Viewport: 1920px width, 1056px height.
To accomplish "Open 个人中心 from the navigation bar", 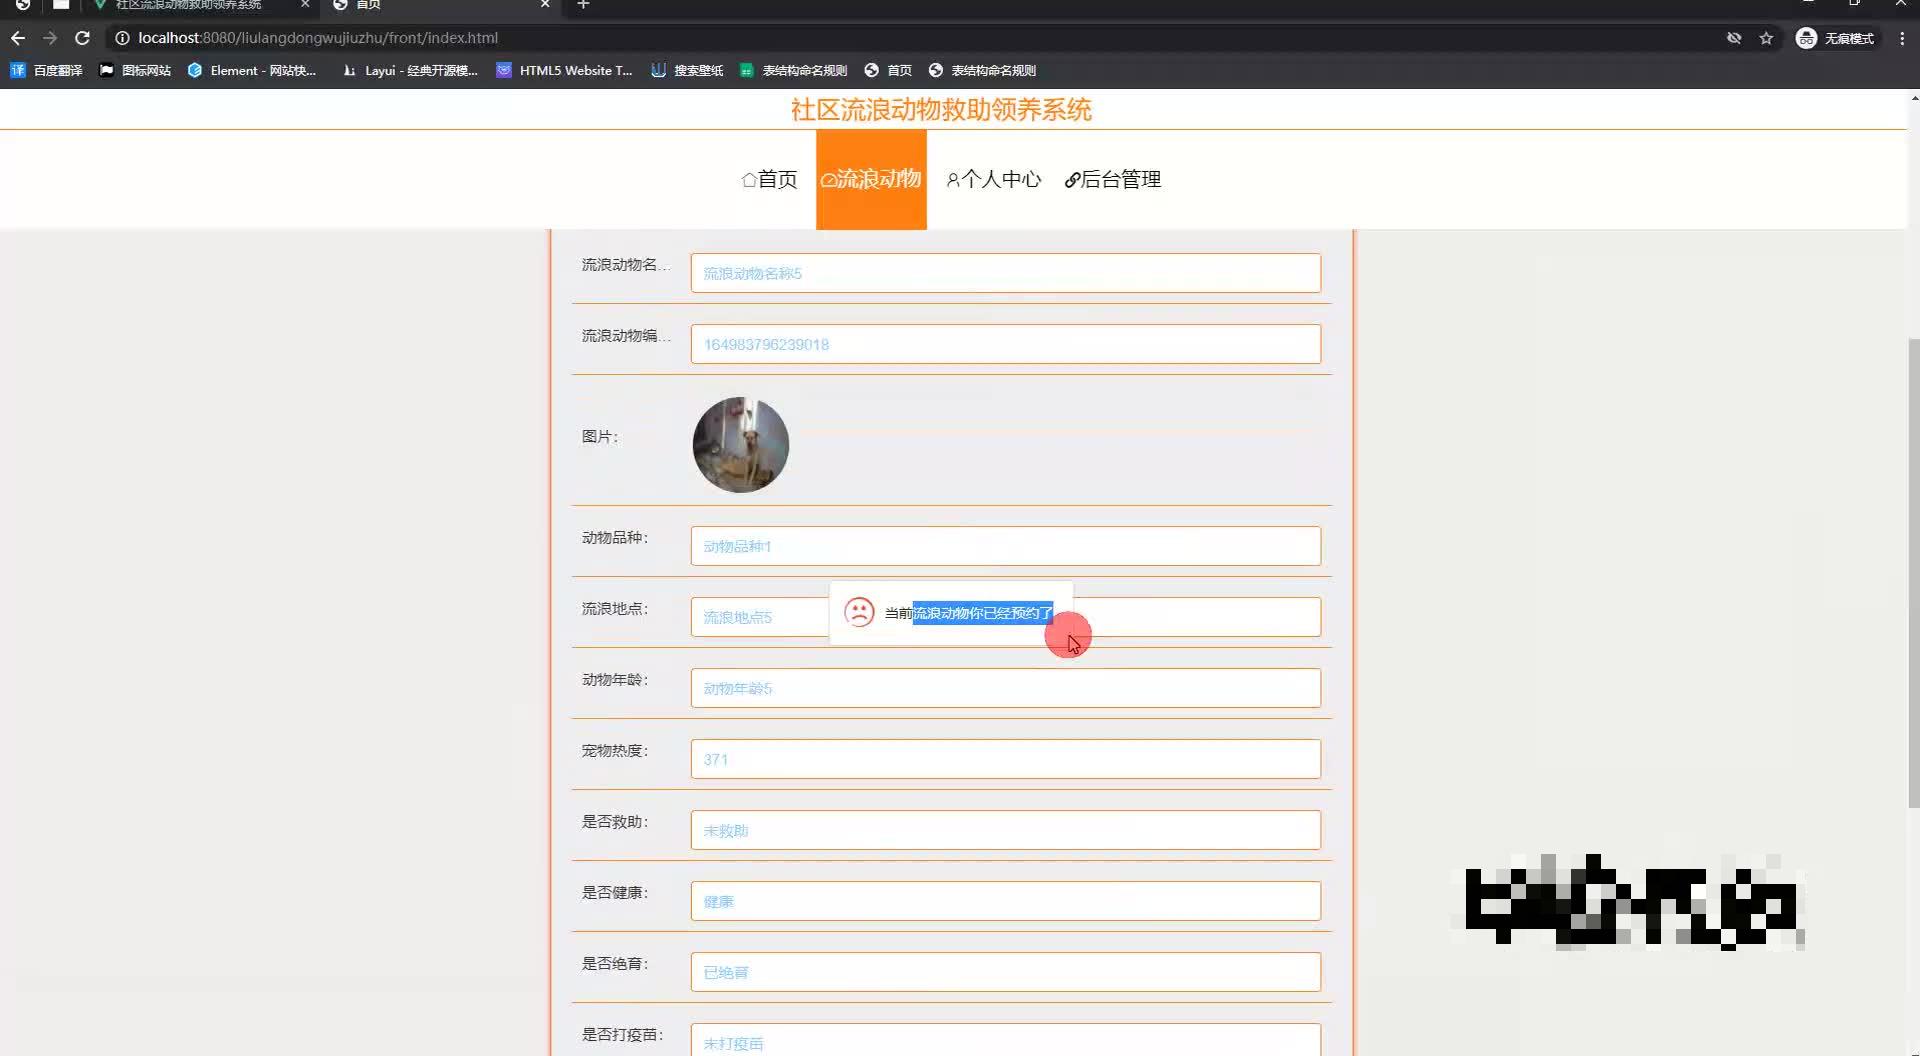I will (993, 179).
